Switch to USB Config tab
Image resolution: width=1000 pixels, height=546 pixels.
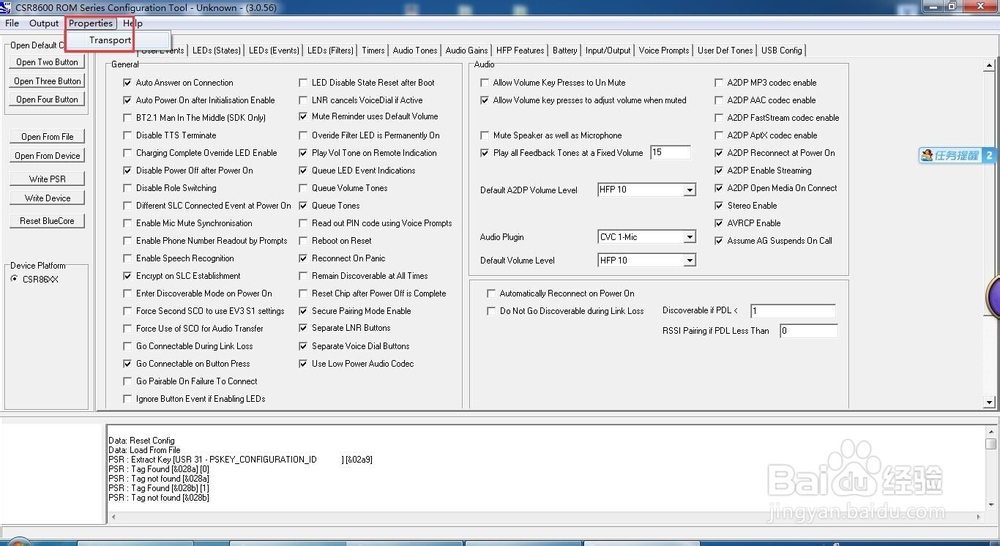click(x=782, y=50)
